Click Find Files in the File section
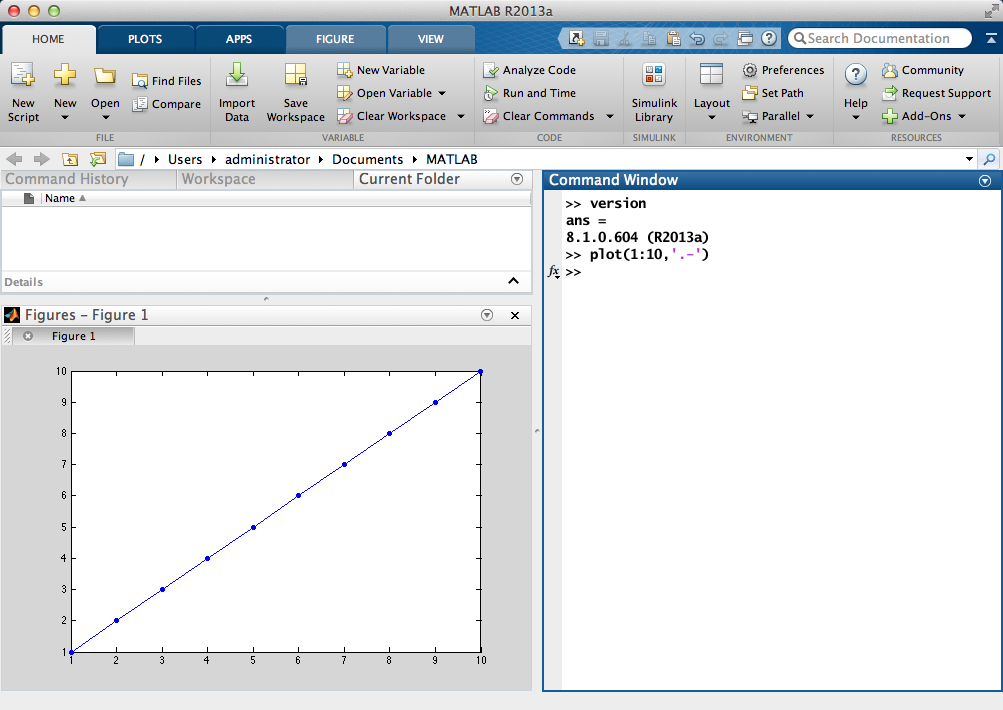 point(167,81)
